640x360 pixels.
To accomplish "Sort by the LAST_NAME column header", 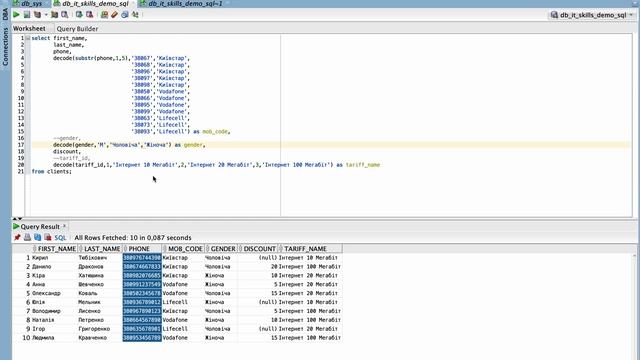I will [101, 249].
